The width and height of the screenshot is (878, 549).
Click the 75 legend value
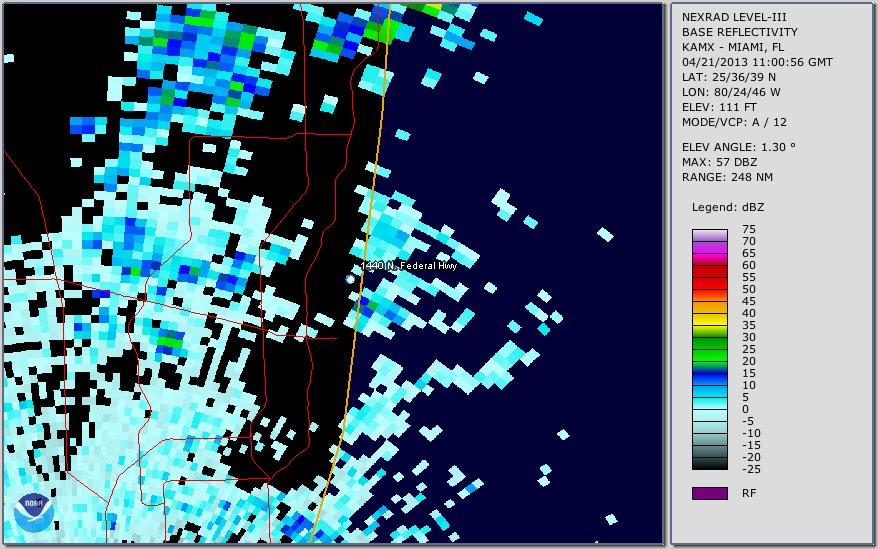[x=749, y=229]
